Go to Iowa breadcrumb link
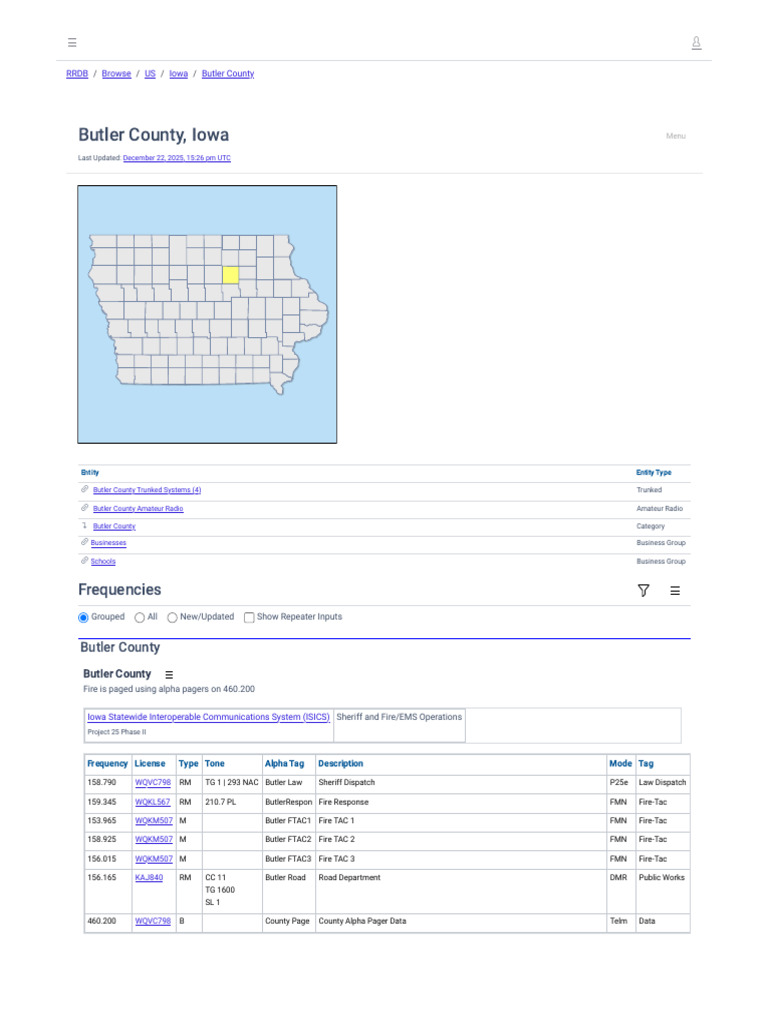The image size is (768, 1024). point(178,74)
